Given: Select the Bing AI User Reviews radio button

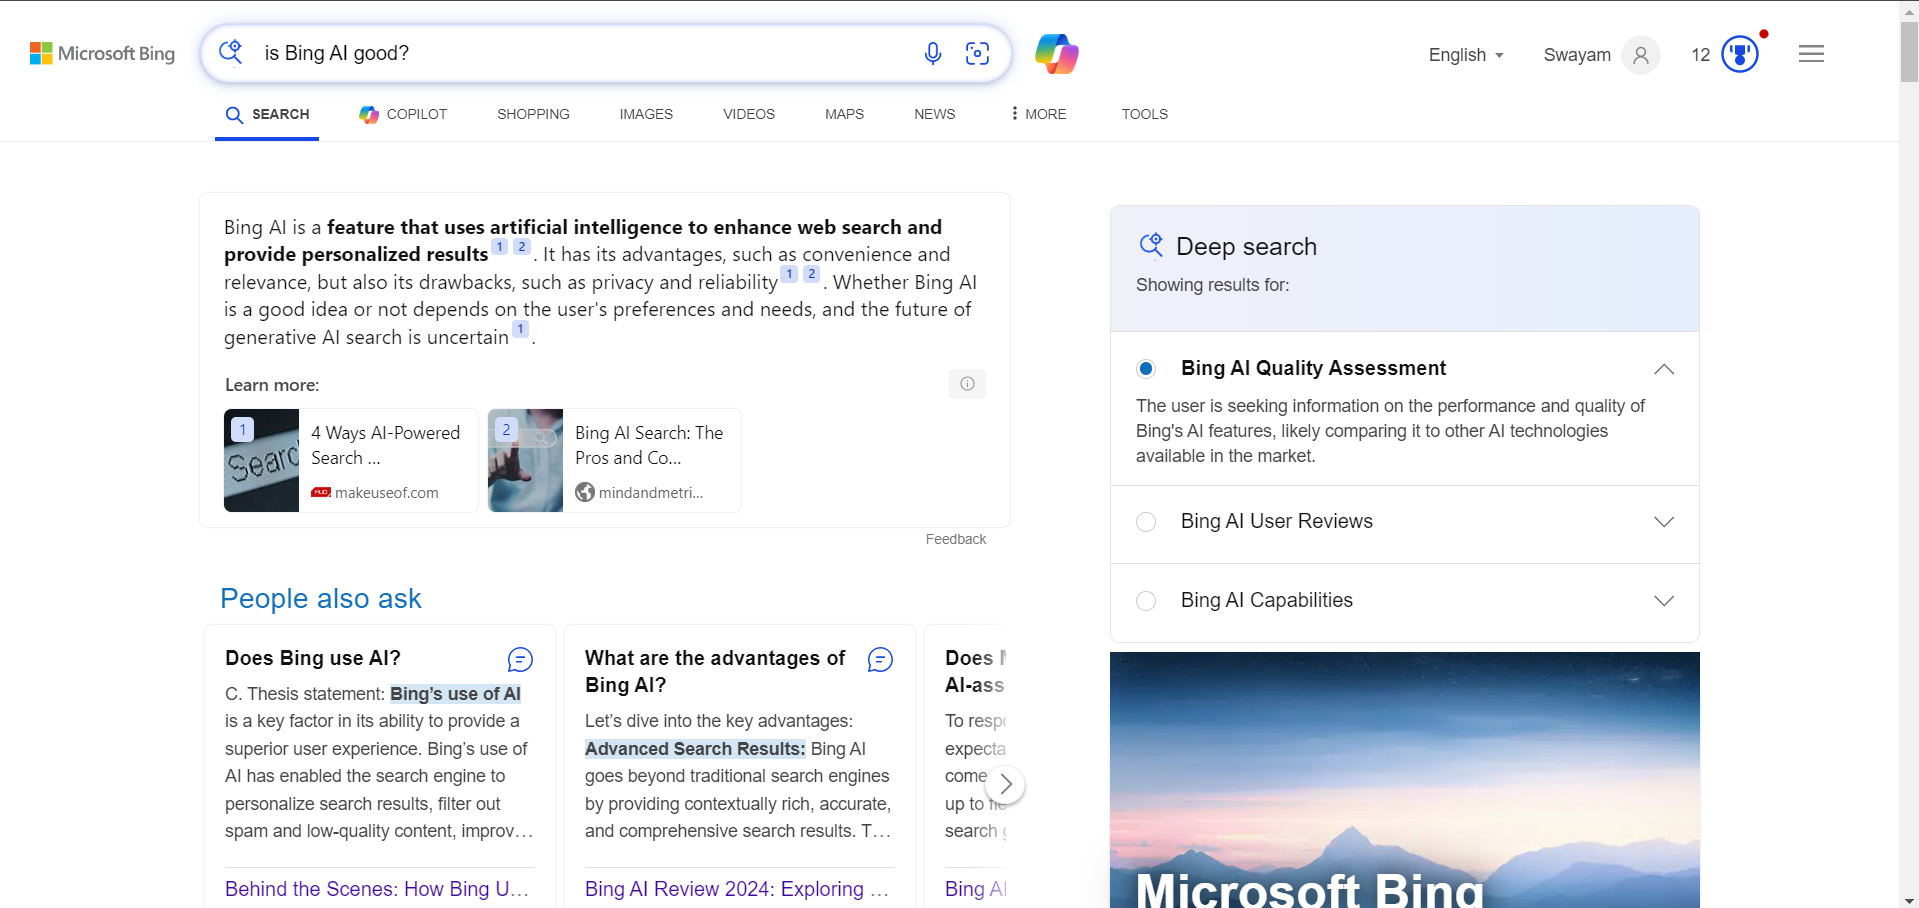Looking at the screenshot, I should 1146,522.
